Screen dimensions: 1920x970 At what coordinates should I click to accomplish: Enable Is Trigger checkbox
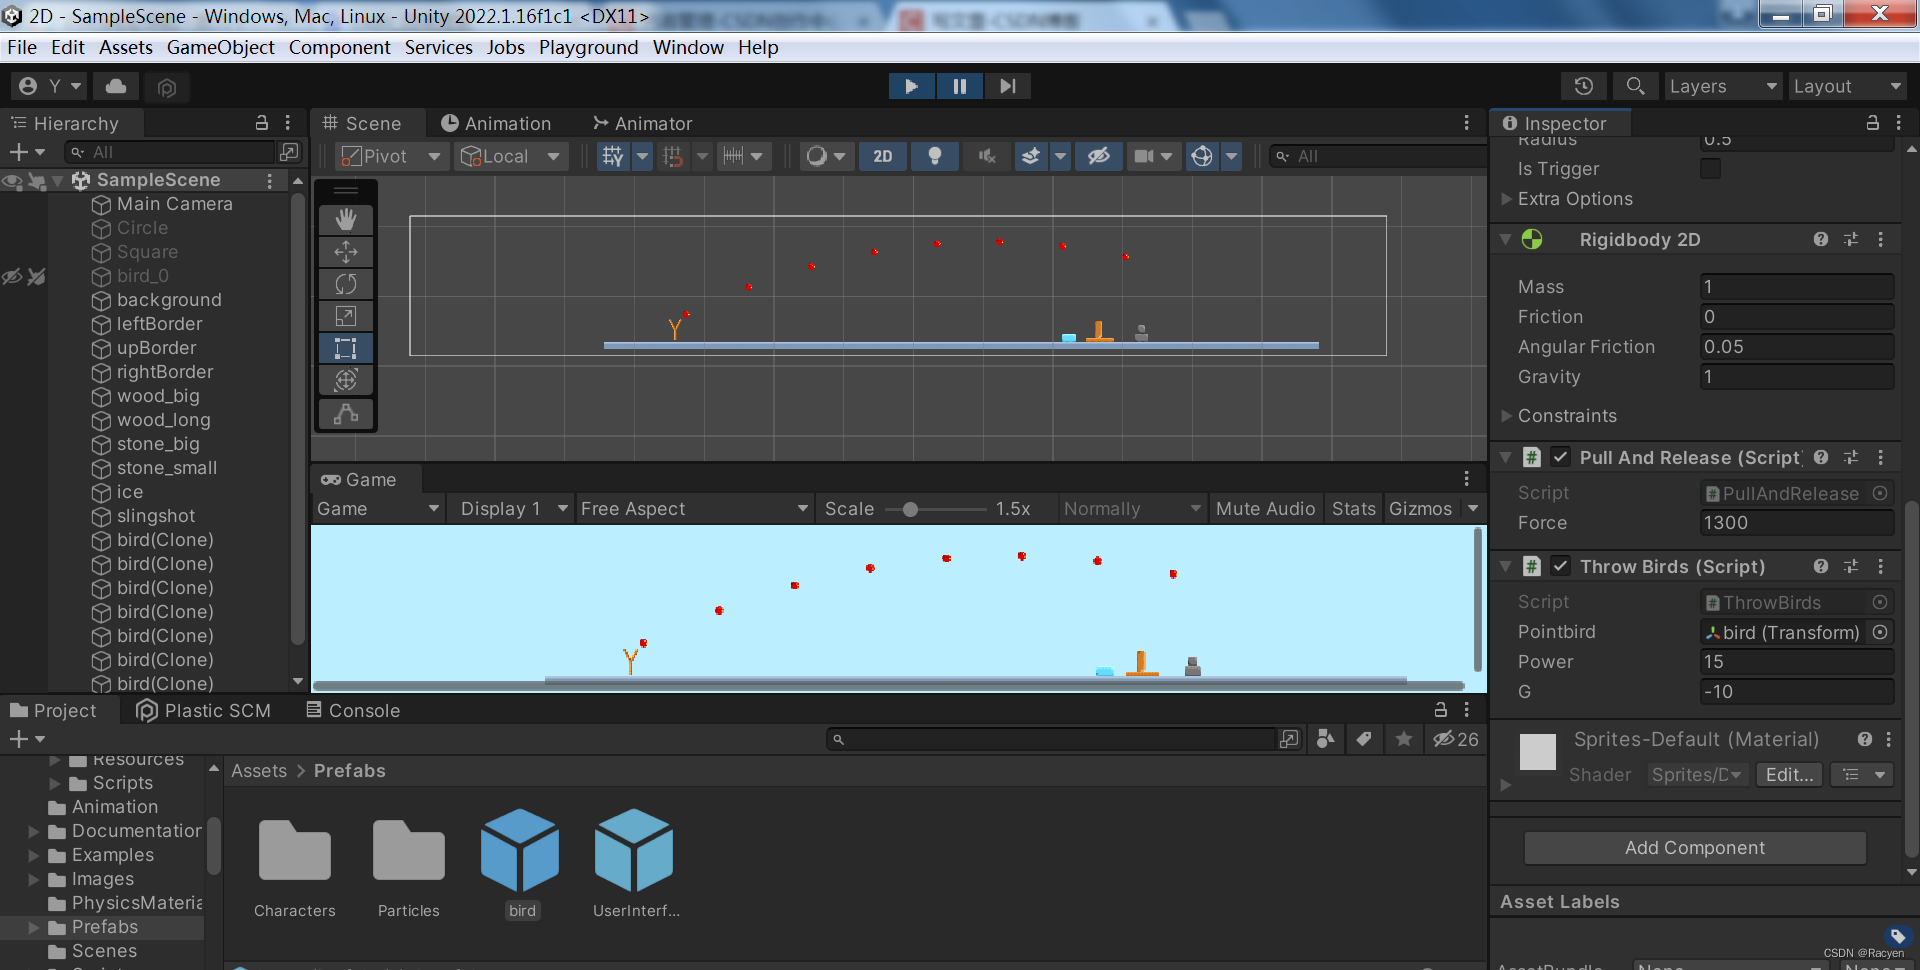pos(1711,168)
